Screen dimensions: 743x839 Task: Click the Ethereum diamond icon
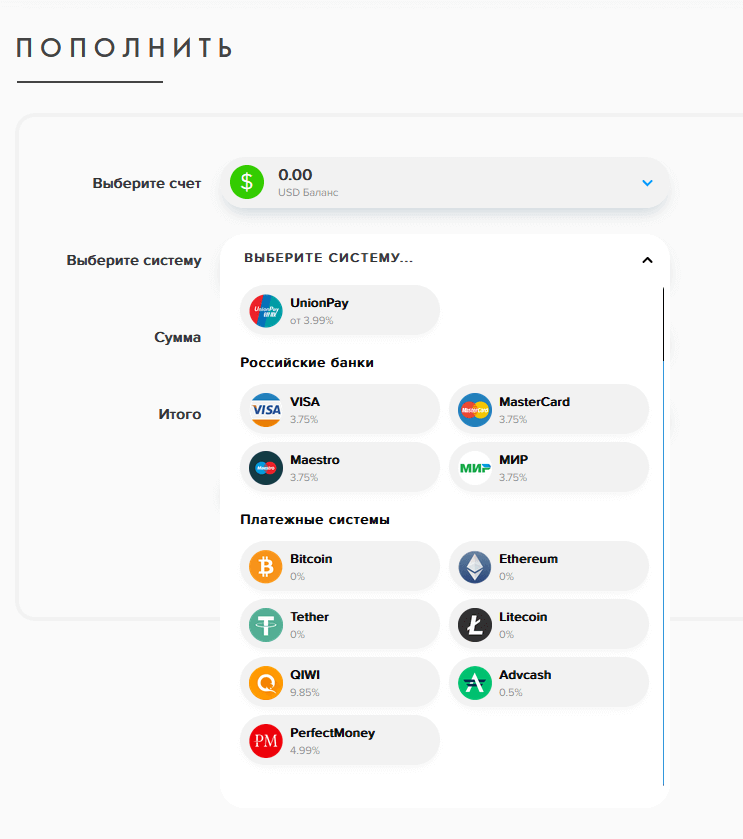coord(475,567)
